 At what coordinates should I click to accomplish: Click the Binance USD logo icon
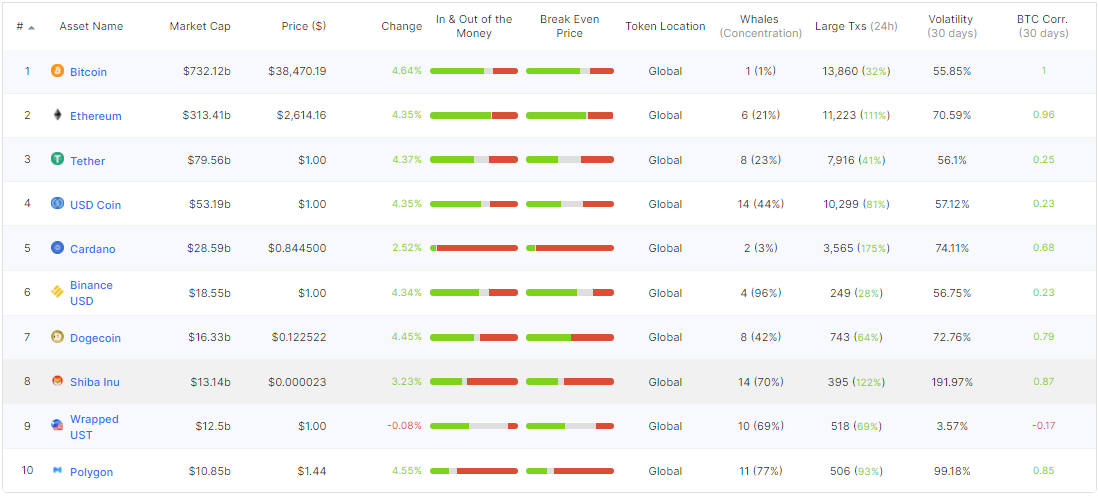point(57,292)
